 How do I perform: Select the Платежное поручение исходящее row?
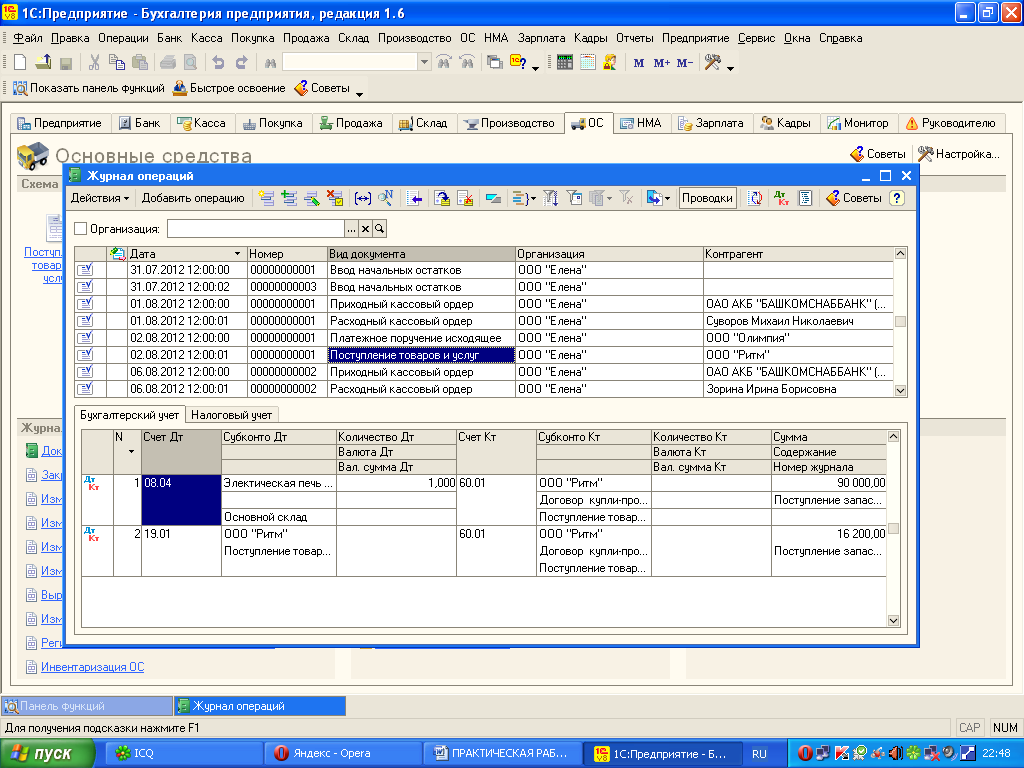tap(484, 338)
